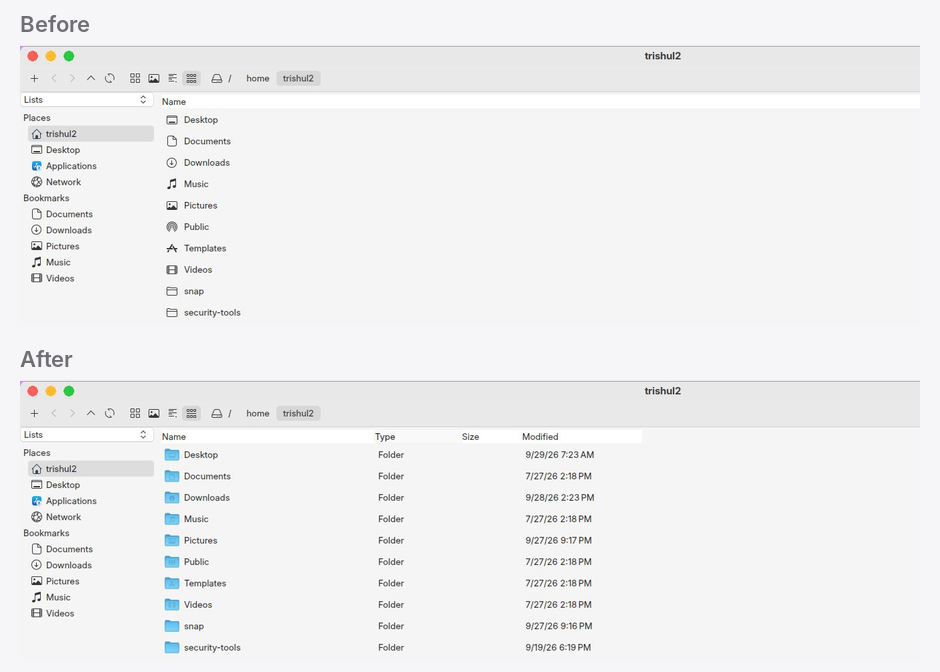Click the home breadcrumb in After window
The image size is (940, 672).
click(x=258, y=414)
